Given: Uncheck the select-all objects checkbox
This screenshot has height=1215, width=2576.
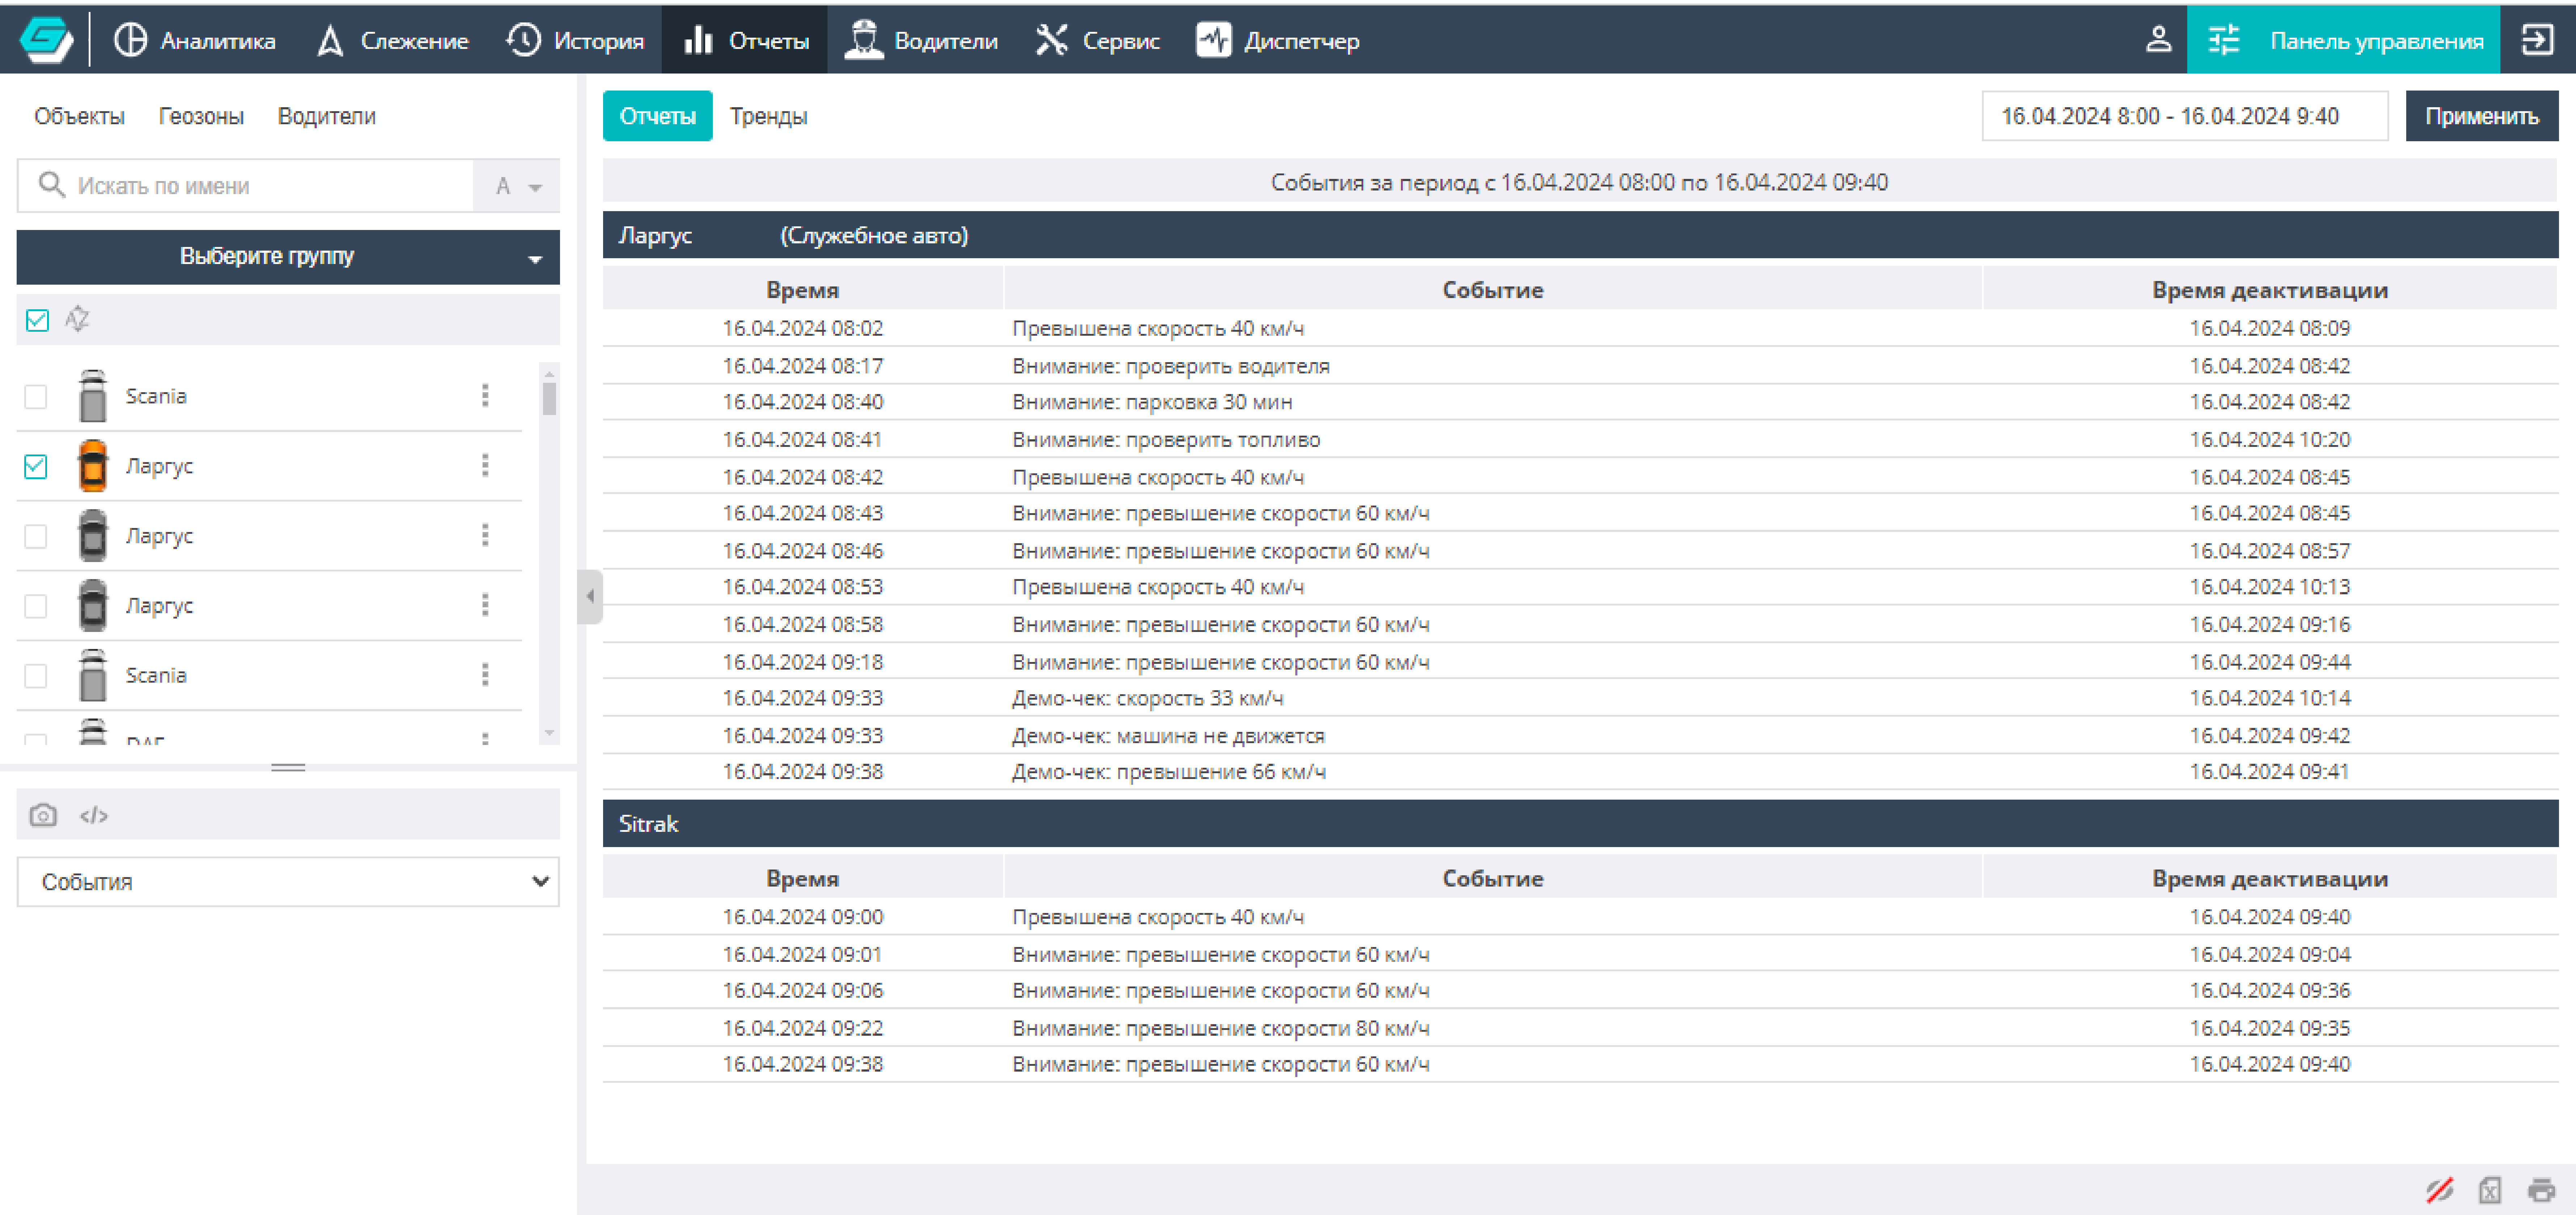Looking at the screenshot, I should 37,320.
